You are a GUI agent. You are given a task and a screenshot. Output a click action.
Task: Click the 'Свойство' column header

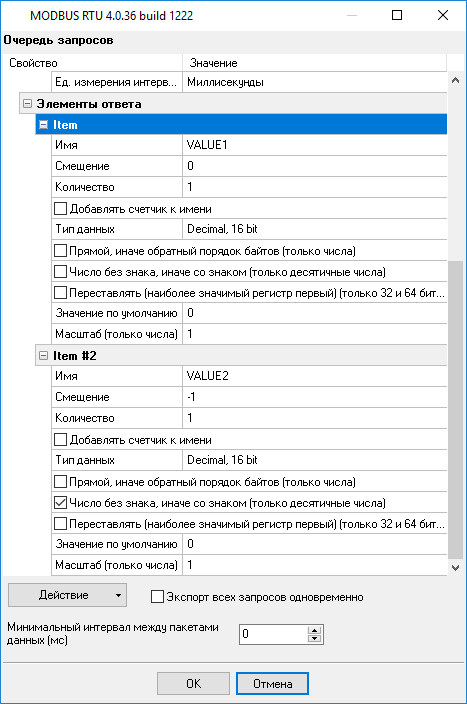tap(95, 63)
